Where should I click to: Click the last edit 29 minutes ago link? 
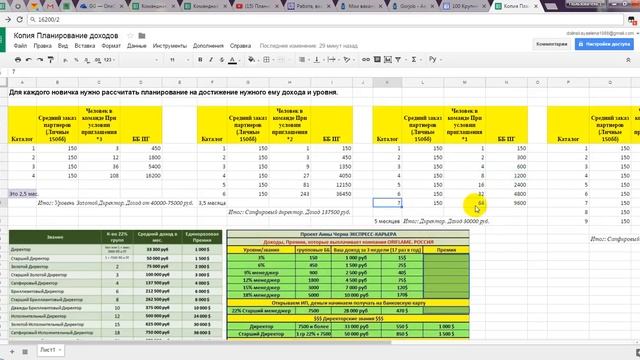click(x=309, y=46)
